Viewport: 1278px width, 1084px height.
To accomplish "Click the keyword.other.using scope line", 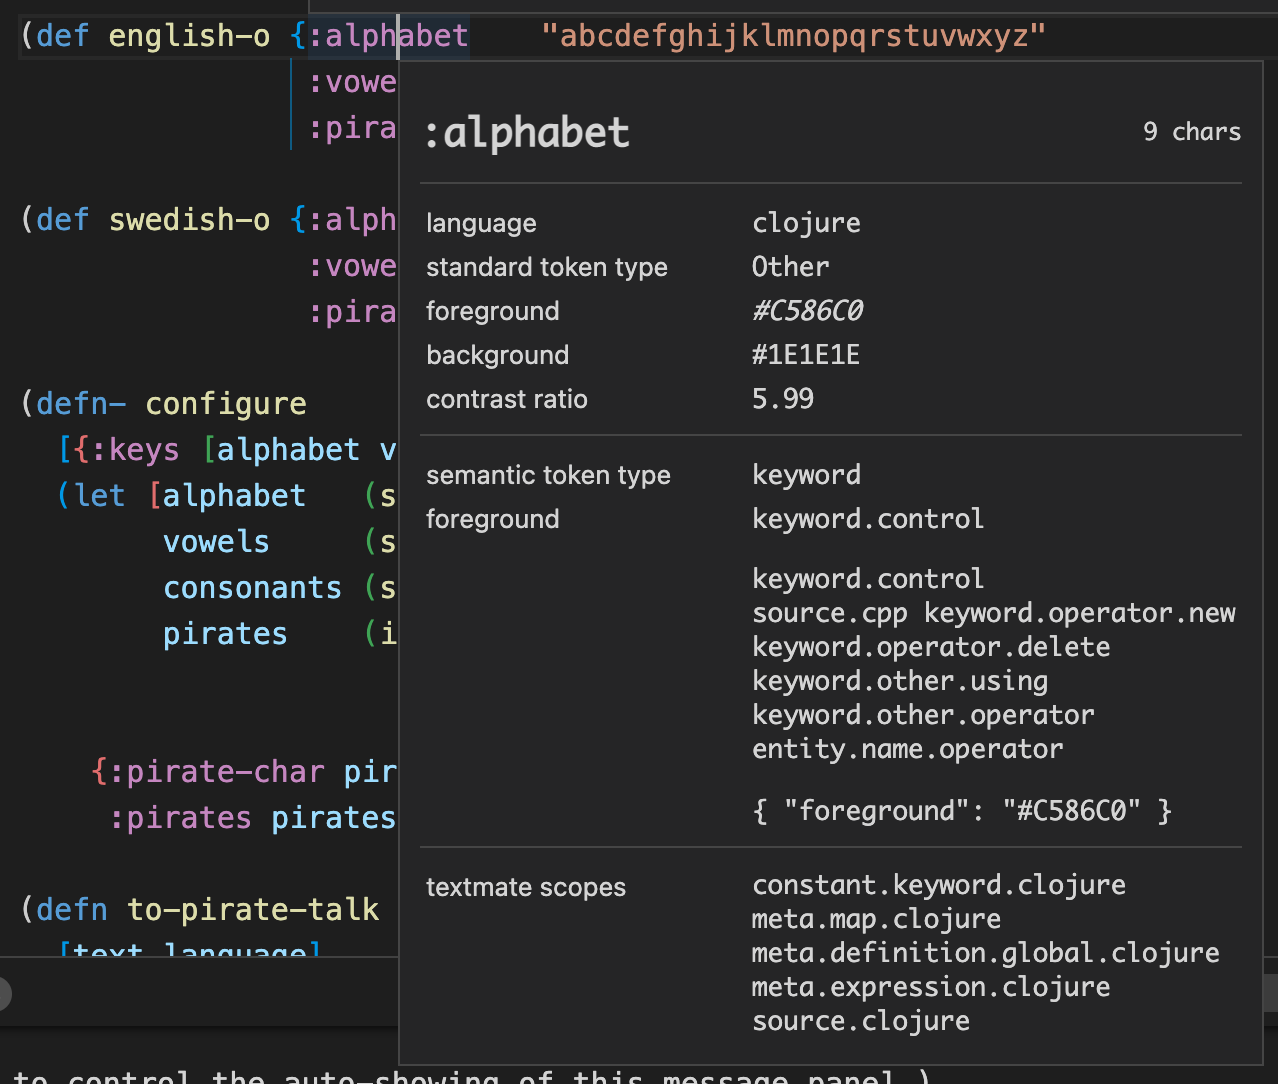I will (900, 681).
